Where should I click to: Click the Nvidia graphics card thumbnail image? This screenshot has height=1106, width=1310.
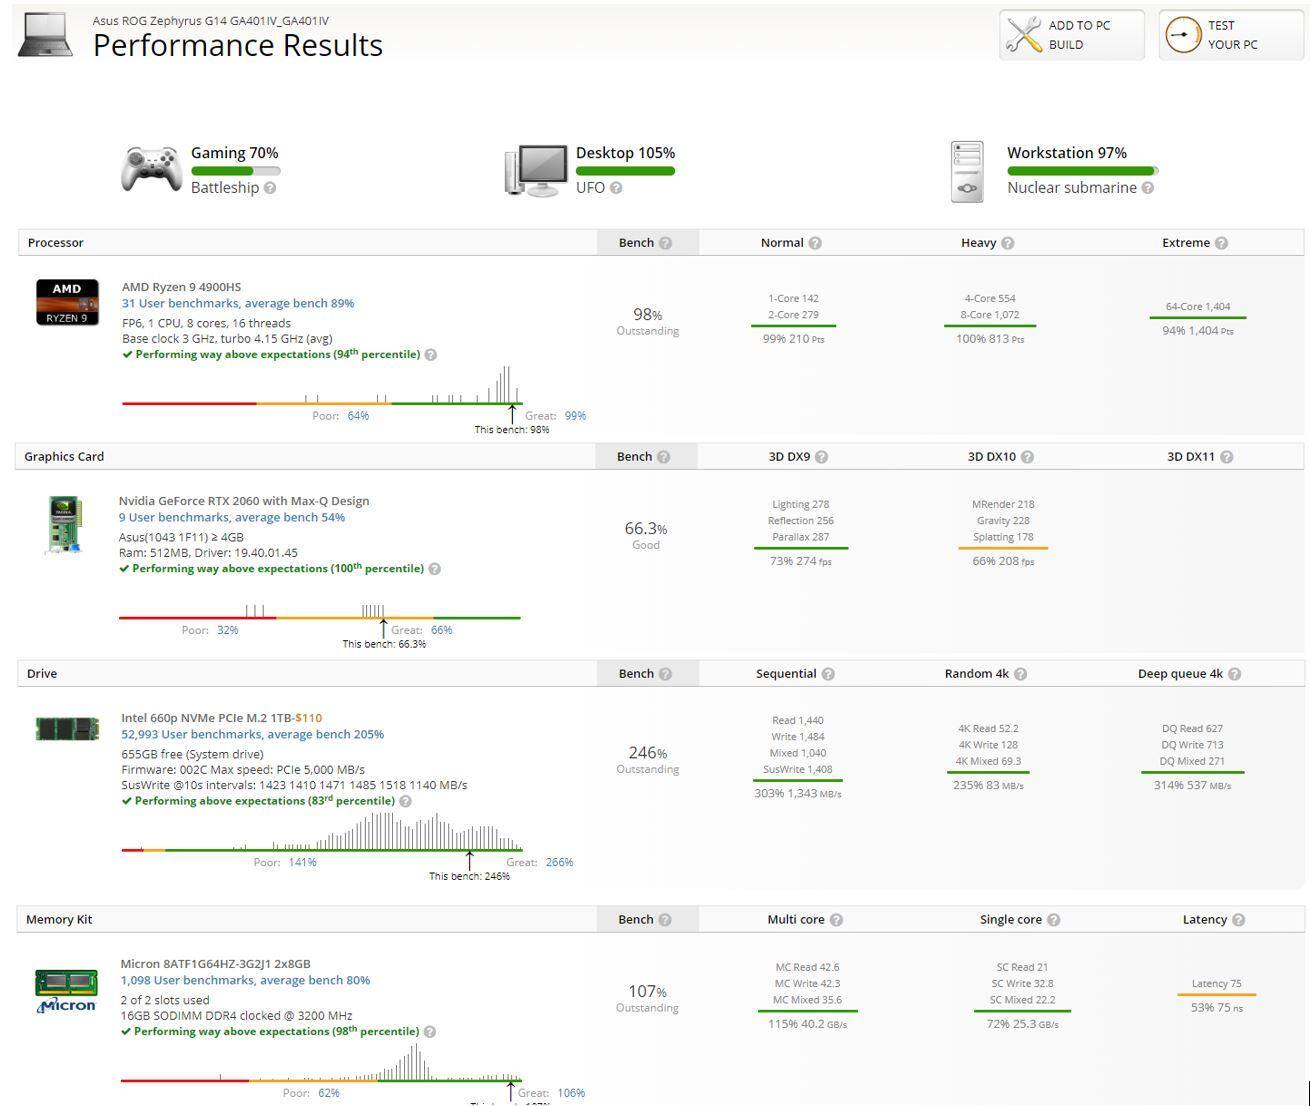[x=64, y=524]
